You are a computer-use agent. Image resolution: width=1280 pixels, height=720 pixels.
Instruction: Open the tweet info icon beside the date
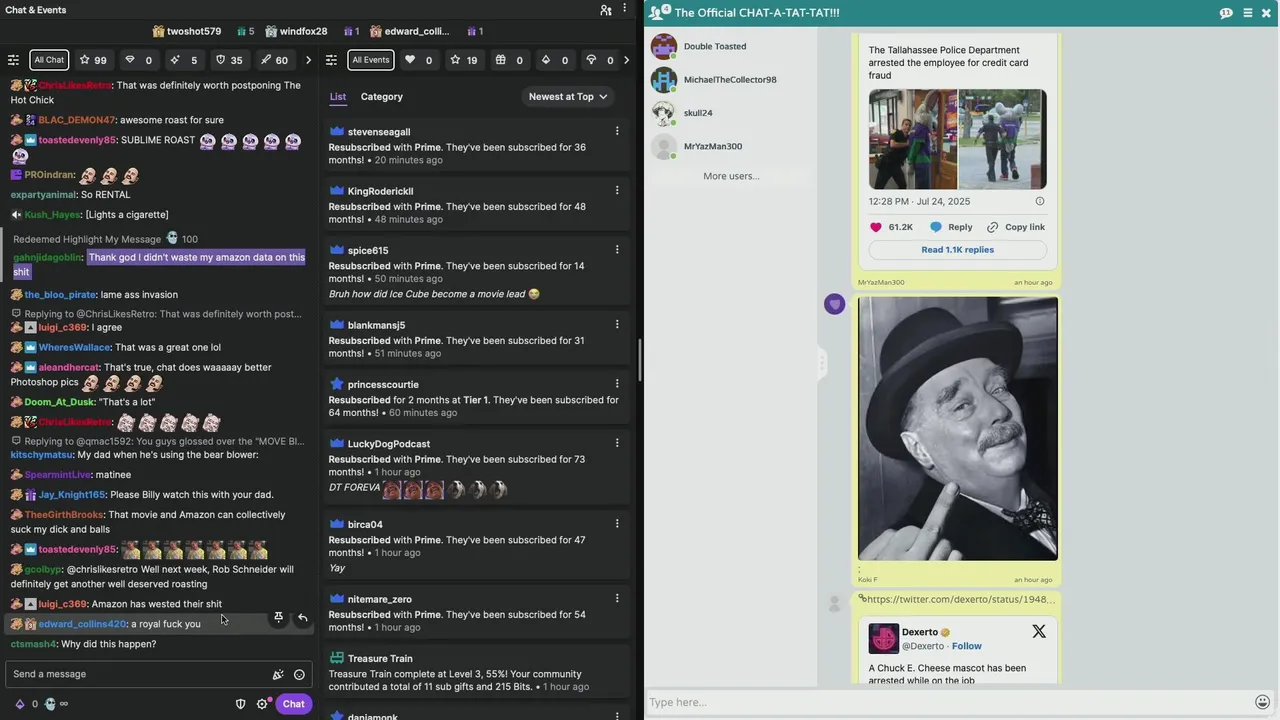click(x=1039, y=201)
